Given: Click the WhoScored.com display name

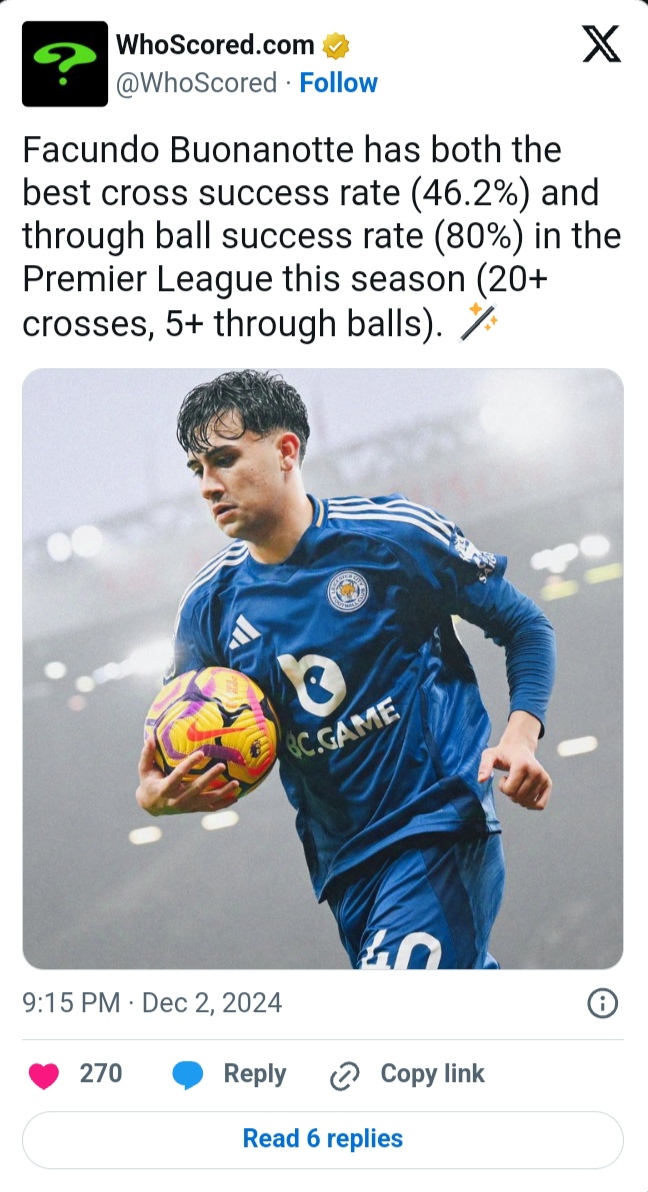Looking at the screenshot, I should (x=215, y=45).
